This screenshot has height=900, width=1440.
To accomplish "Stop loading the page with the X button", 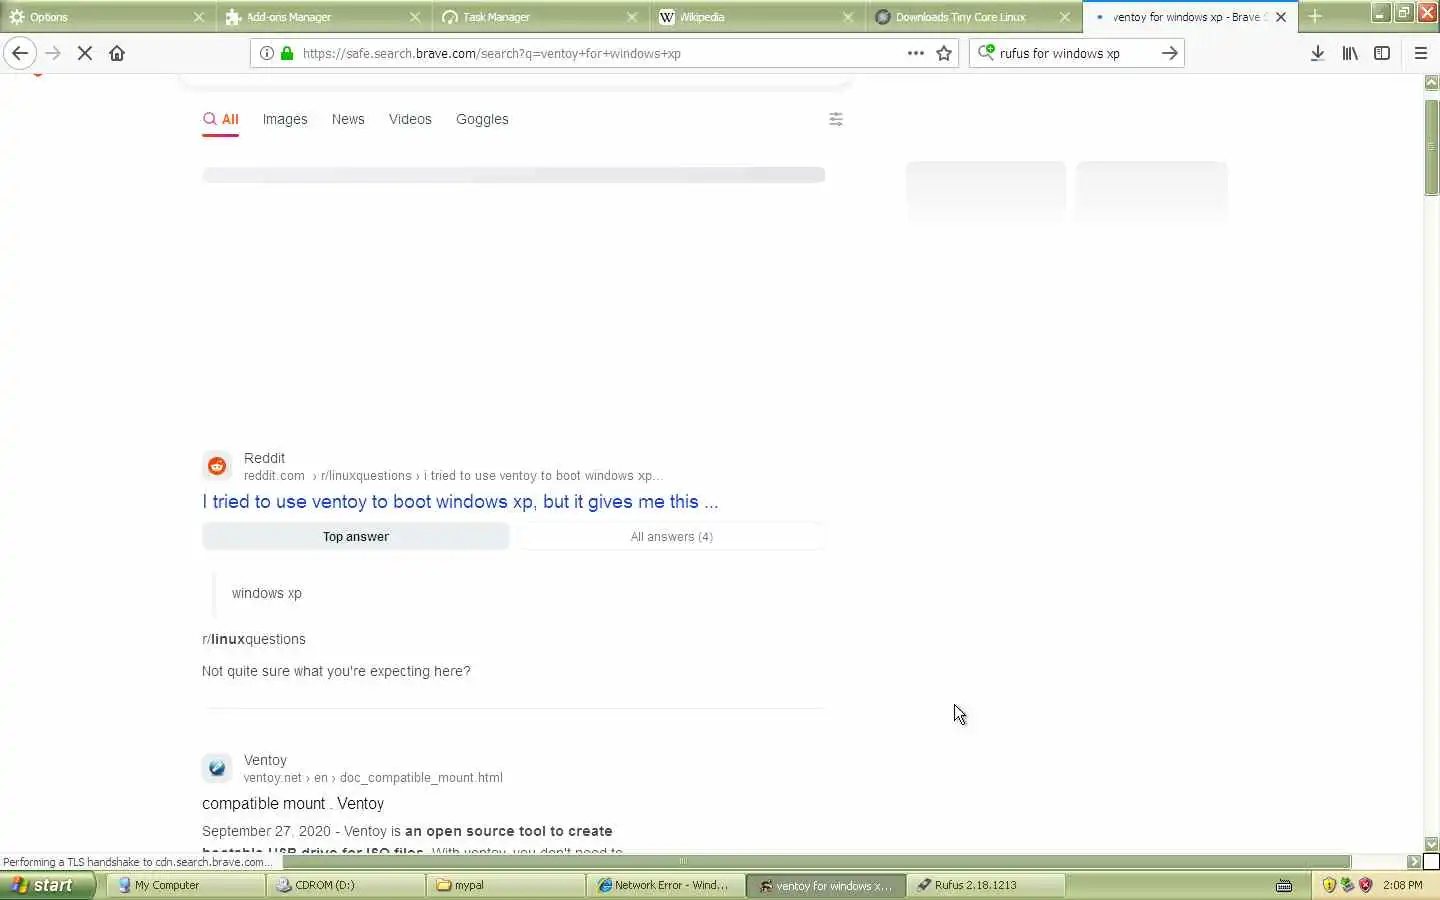I will click(85, 53).
